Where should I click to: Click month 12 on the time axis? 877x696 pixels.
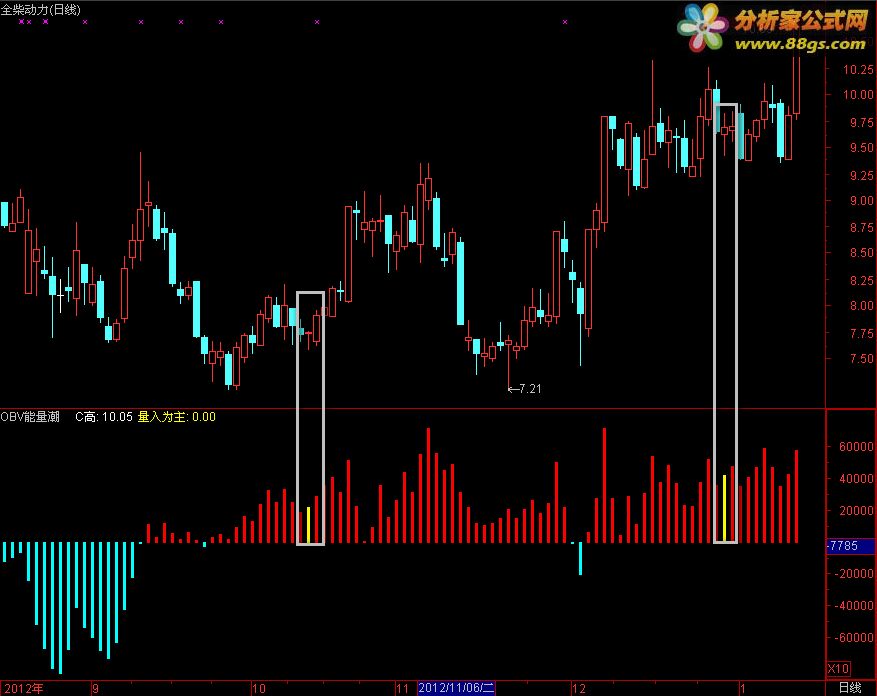pos(579,688)
